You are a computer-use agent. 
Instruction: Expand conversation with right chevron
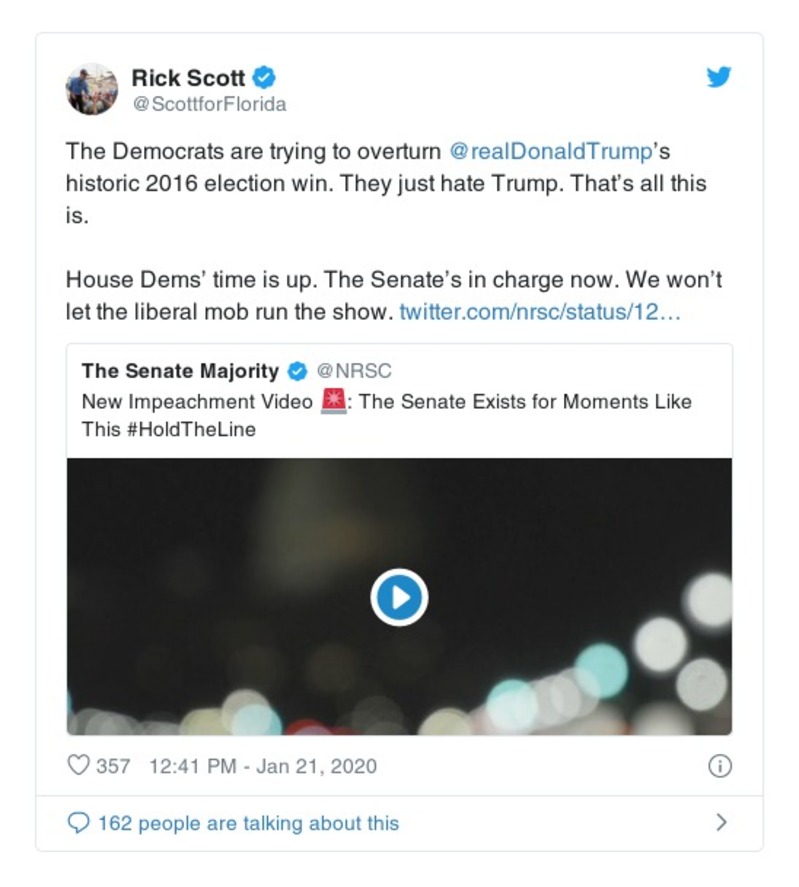(x=721, y=823)
